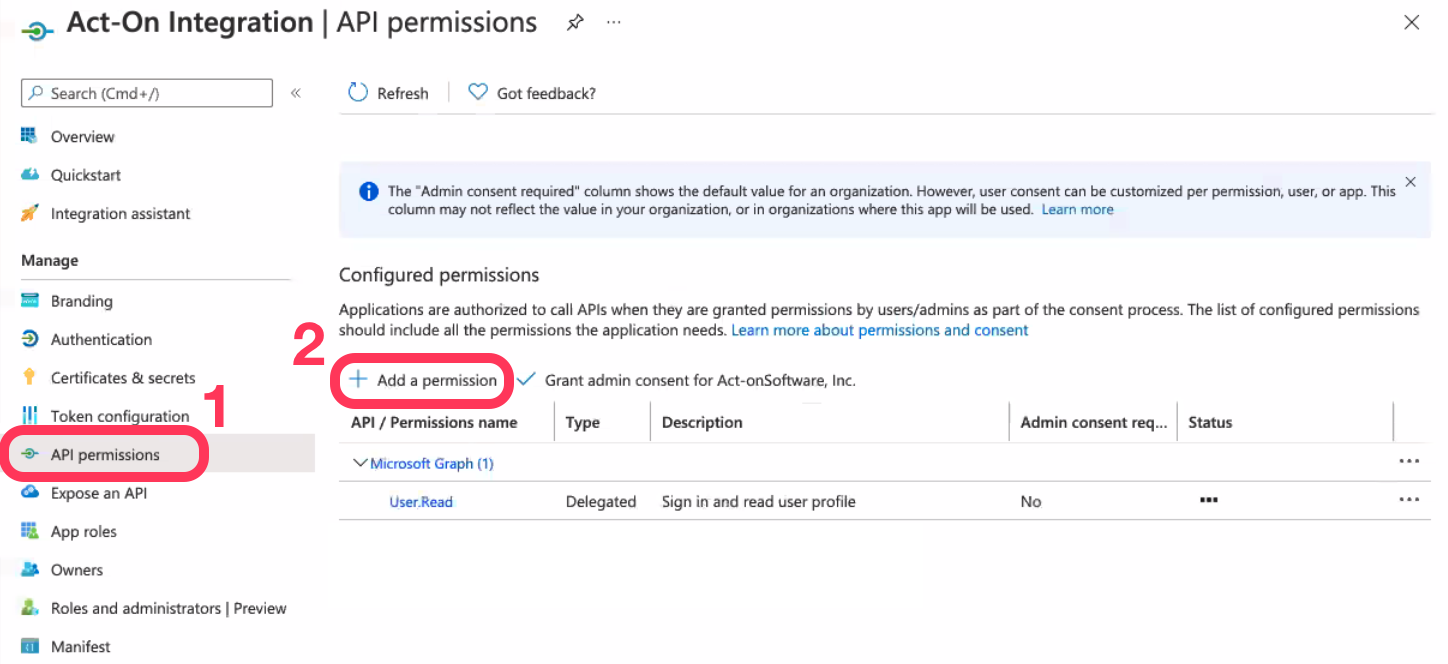Click the Integration assistant rocket icon
This screenshot has height=664, width=1448.
[30, 213]
